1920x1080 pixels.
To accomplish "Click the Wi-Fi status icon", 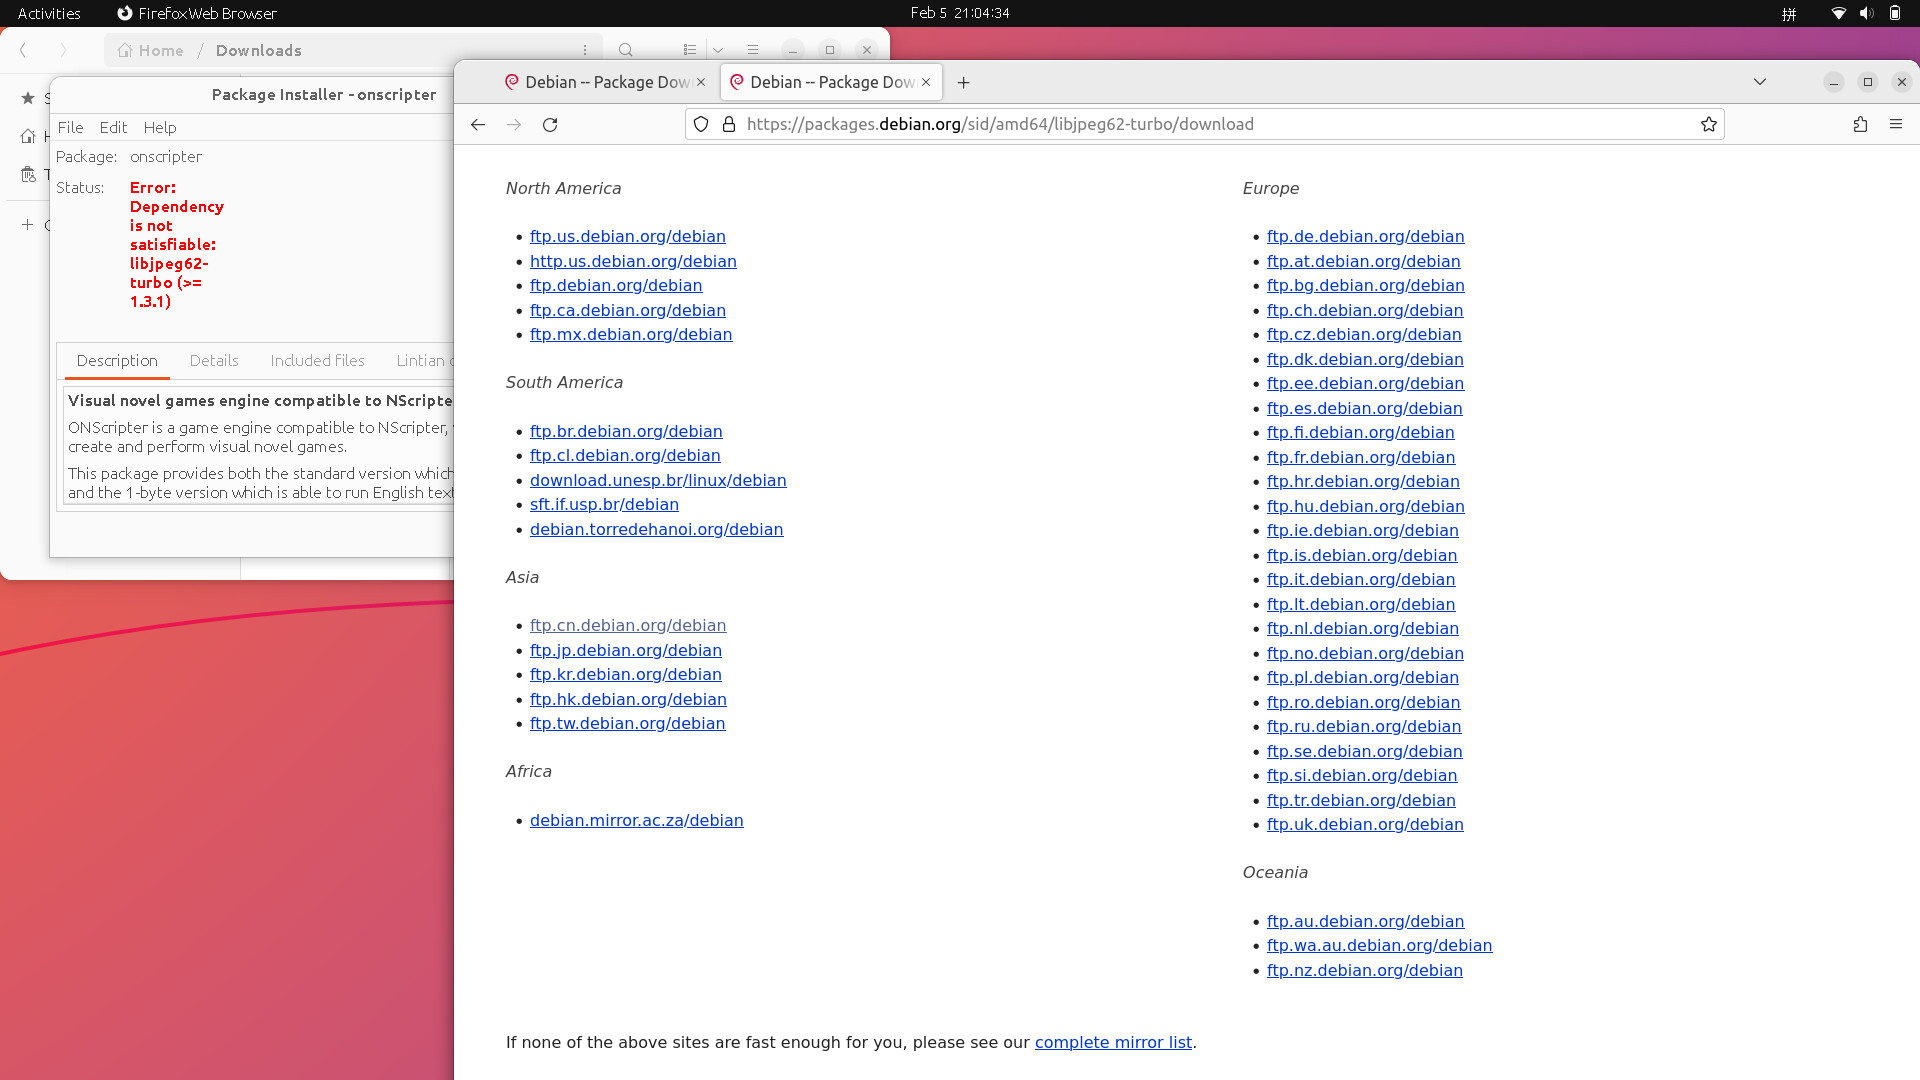I will (x=1838, y=13).
